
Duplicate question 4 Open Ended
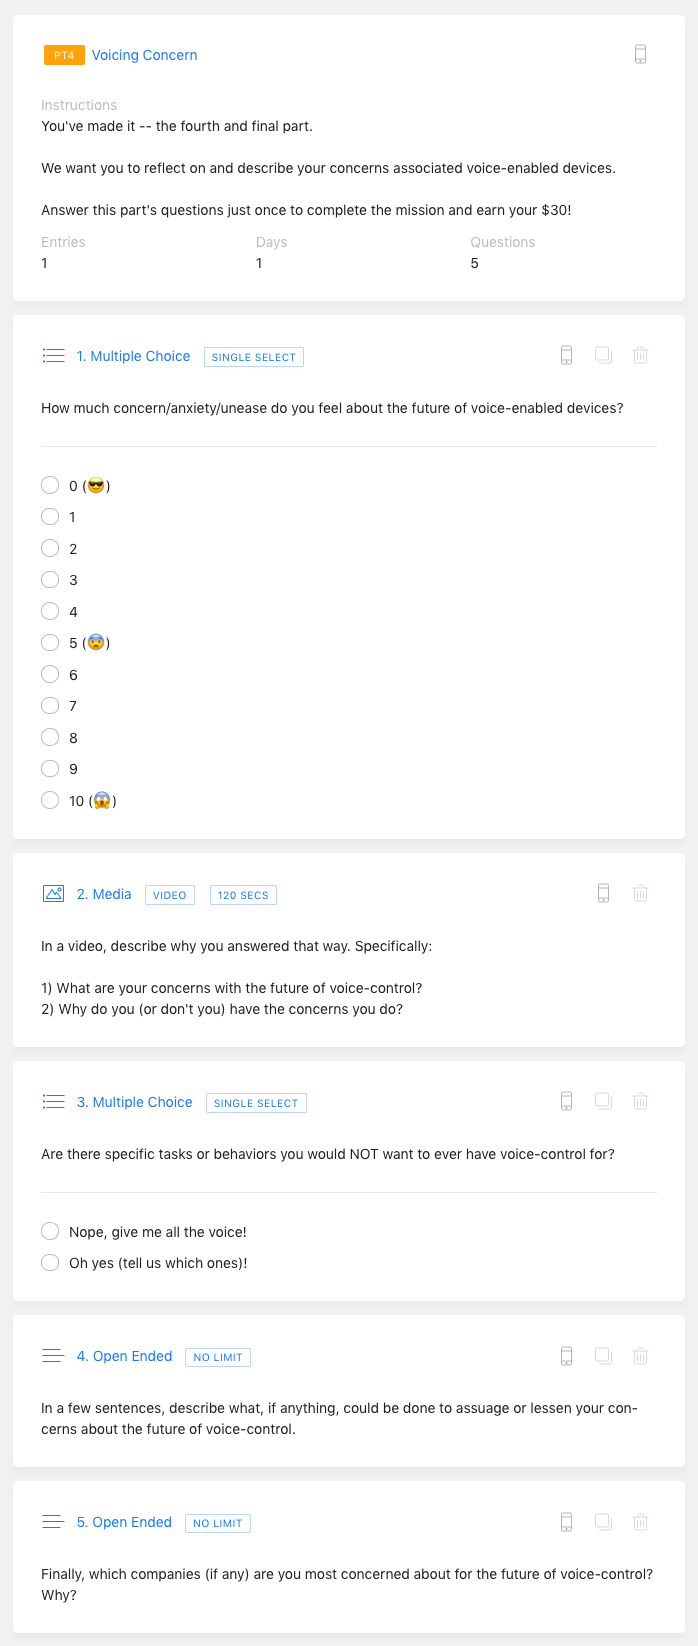click(603, 1355)
